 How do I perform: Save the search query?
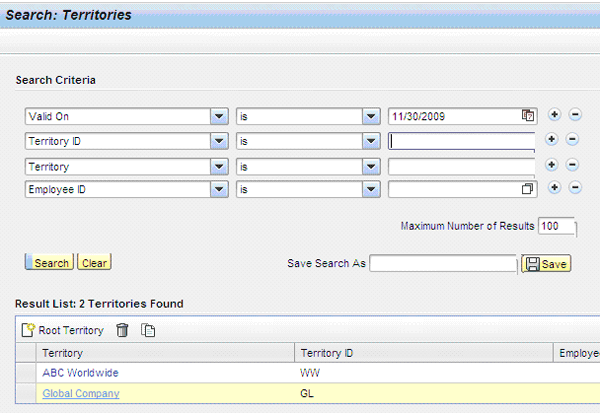click(x=546, y=264)
